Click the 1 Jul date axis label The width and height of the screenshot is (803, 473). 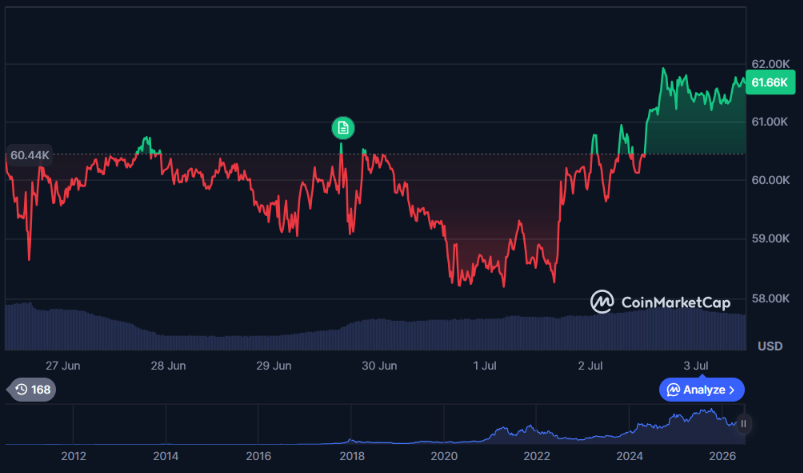tap(484, 366)
